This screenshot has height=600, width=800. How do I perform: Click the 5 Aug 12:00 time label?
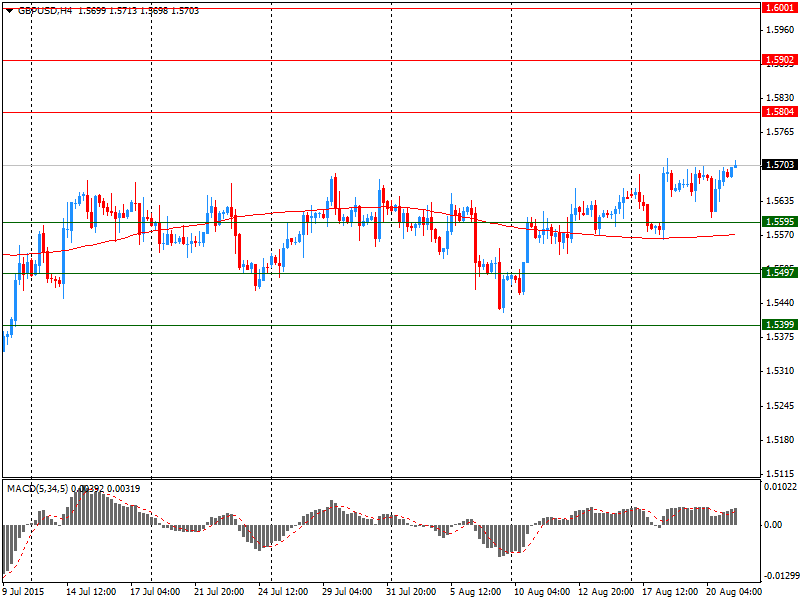tap(476, 592)
